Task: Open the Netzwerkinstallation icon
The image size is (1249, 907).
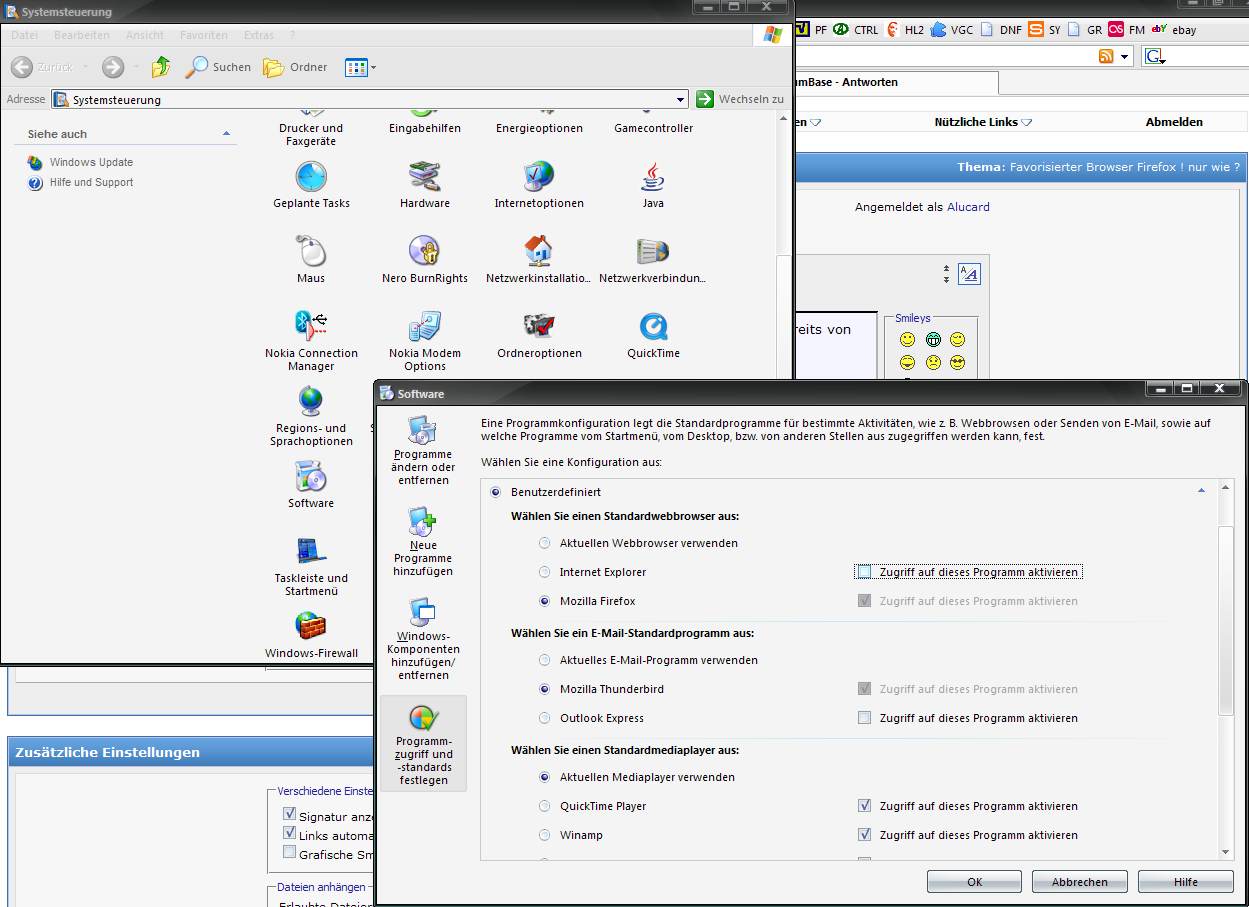Action: tap(538, 260)
